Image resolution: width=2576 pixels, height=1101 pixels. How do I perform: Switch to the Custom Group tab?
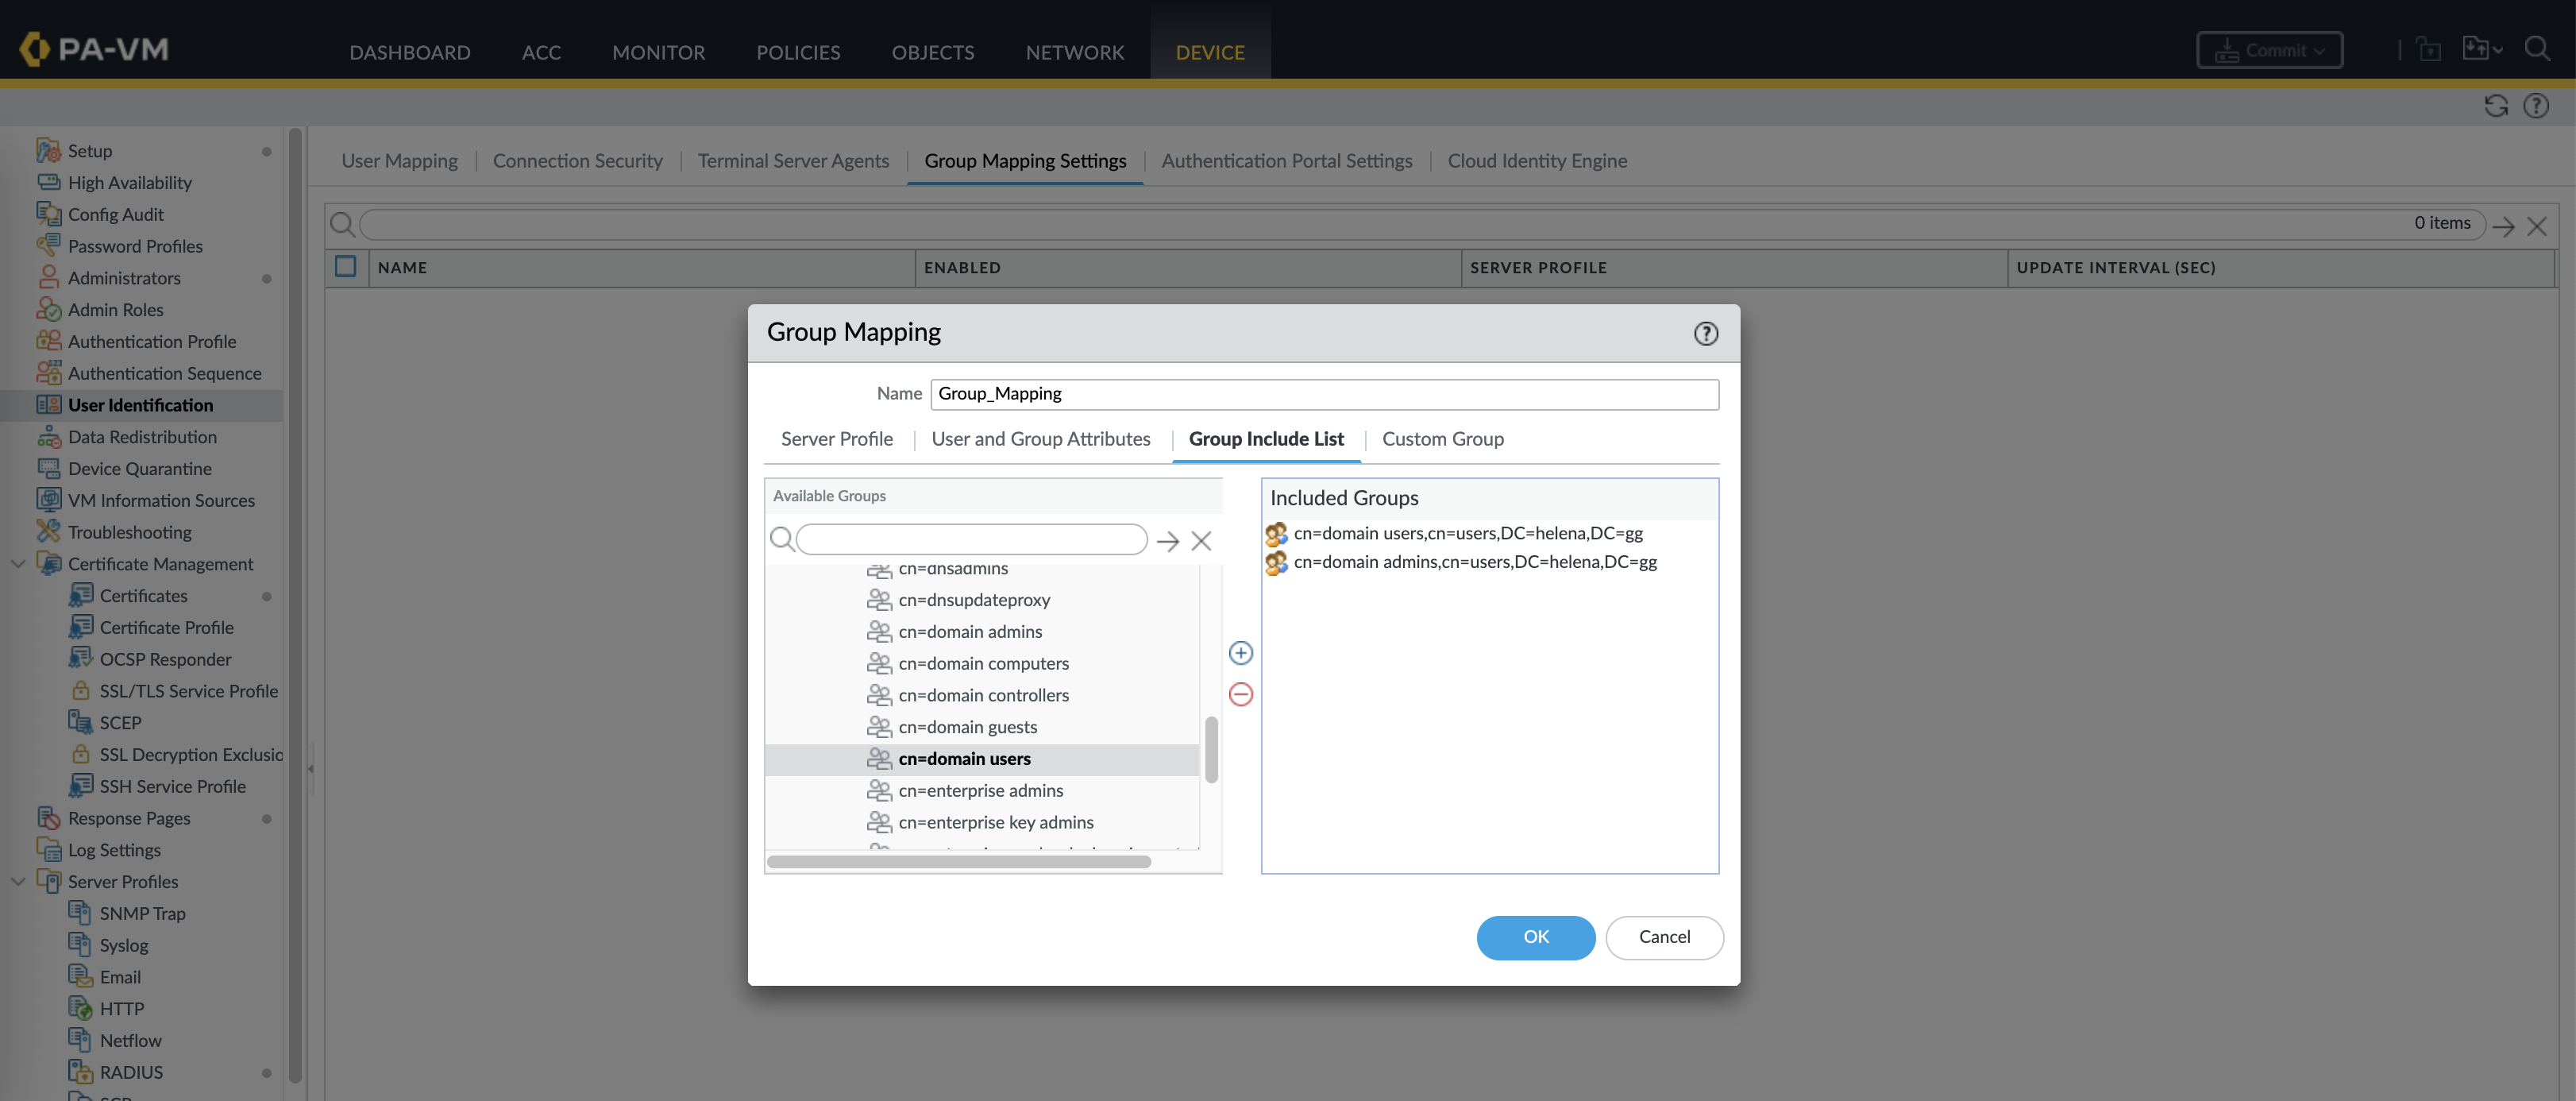pos(1442,439)
